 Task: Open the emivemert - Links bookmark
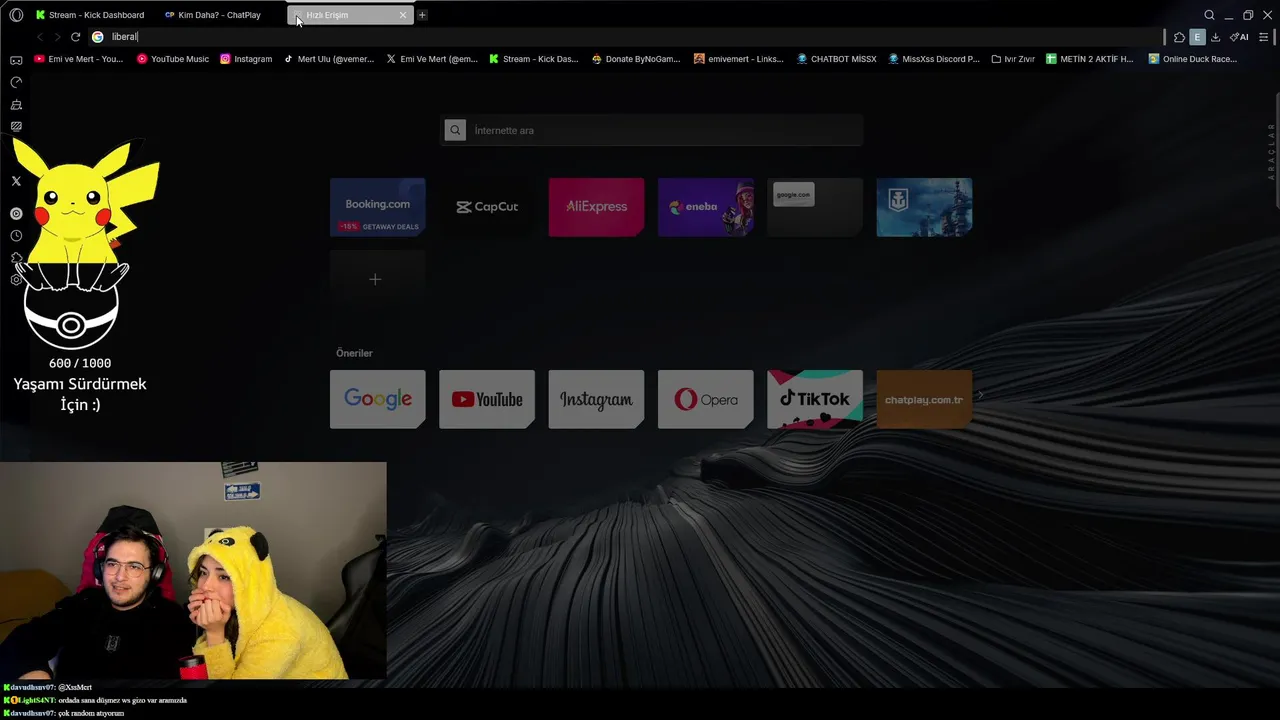[x=739, y=59]
